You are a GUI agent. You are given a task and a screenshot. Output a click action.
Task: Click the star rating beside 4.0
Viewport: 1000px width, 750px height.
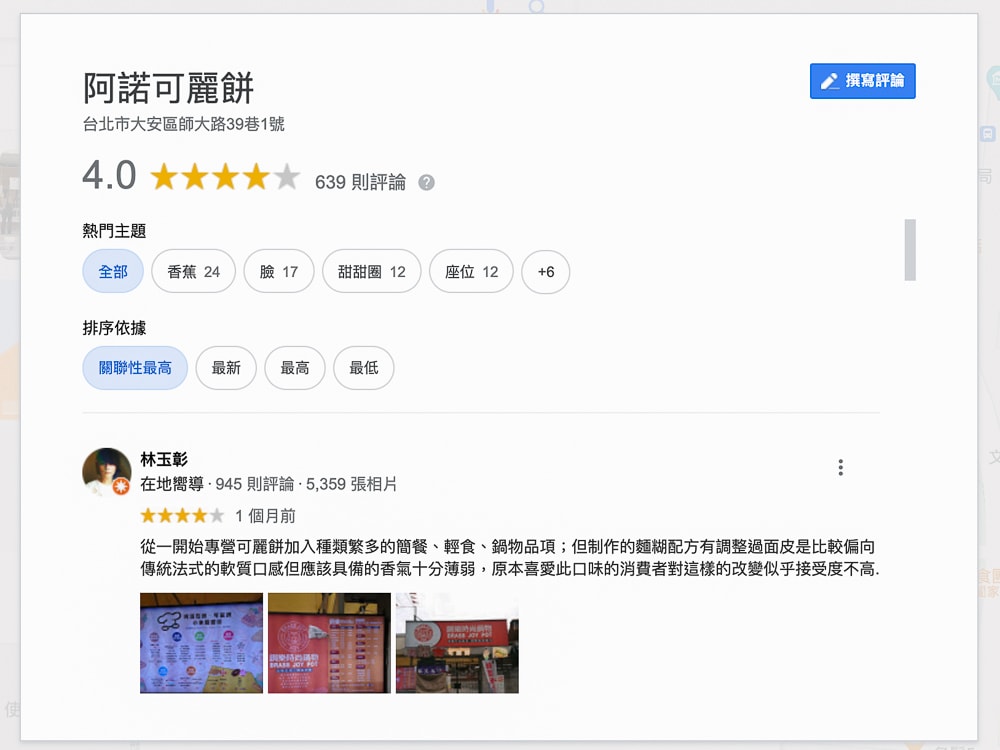(225, 178)
